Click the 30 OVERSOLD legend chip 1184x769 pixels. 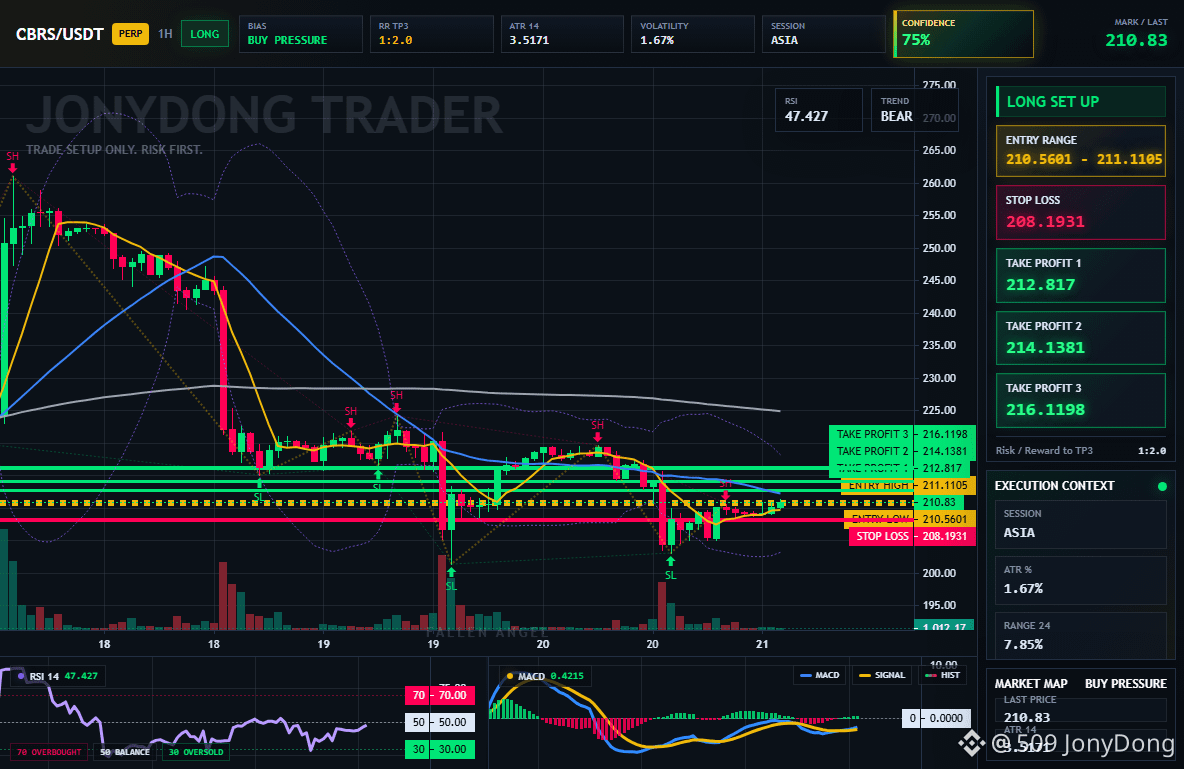196,752
